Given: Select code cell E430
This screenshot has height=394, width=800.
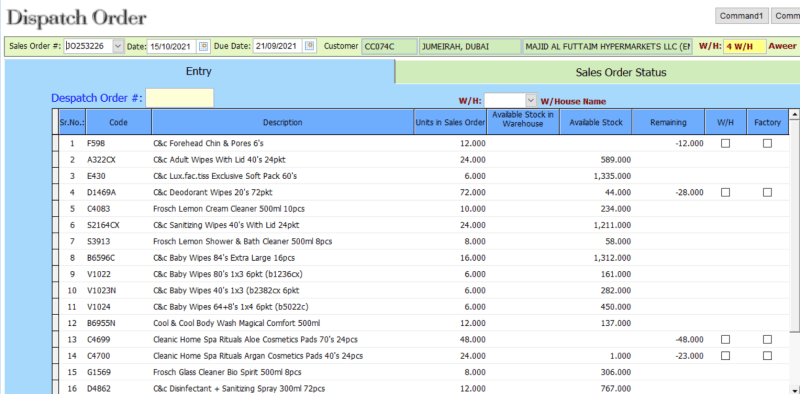Looking at the screenshot, I should coord(118,176).
